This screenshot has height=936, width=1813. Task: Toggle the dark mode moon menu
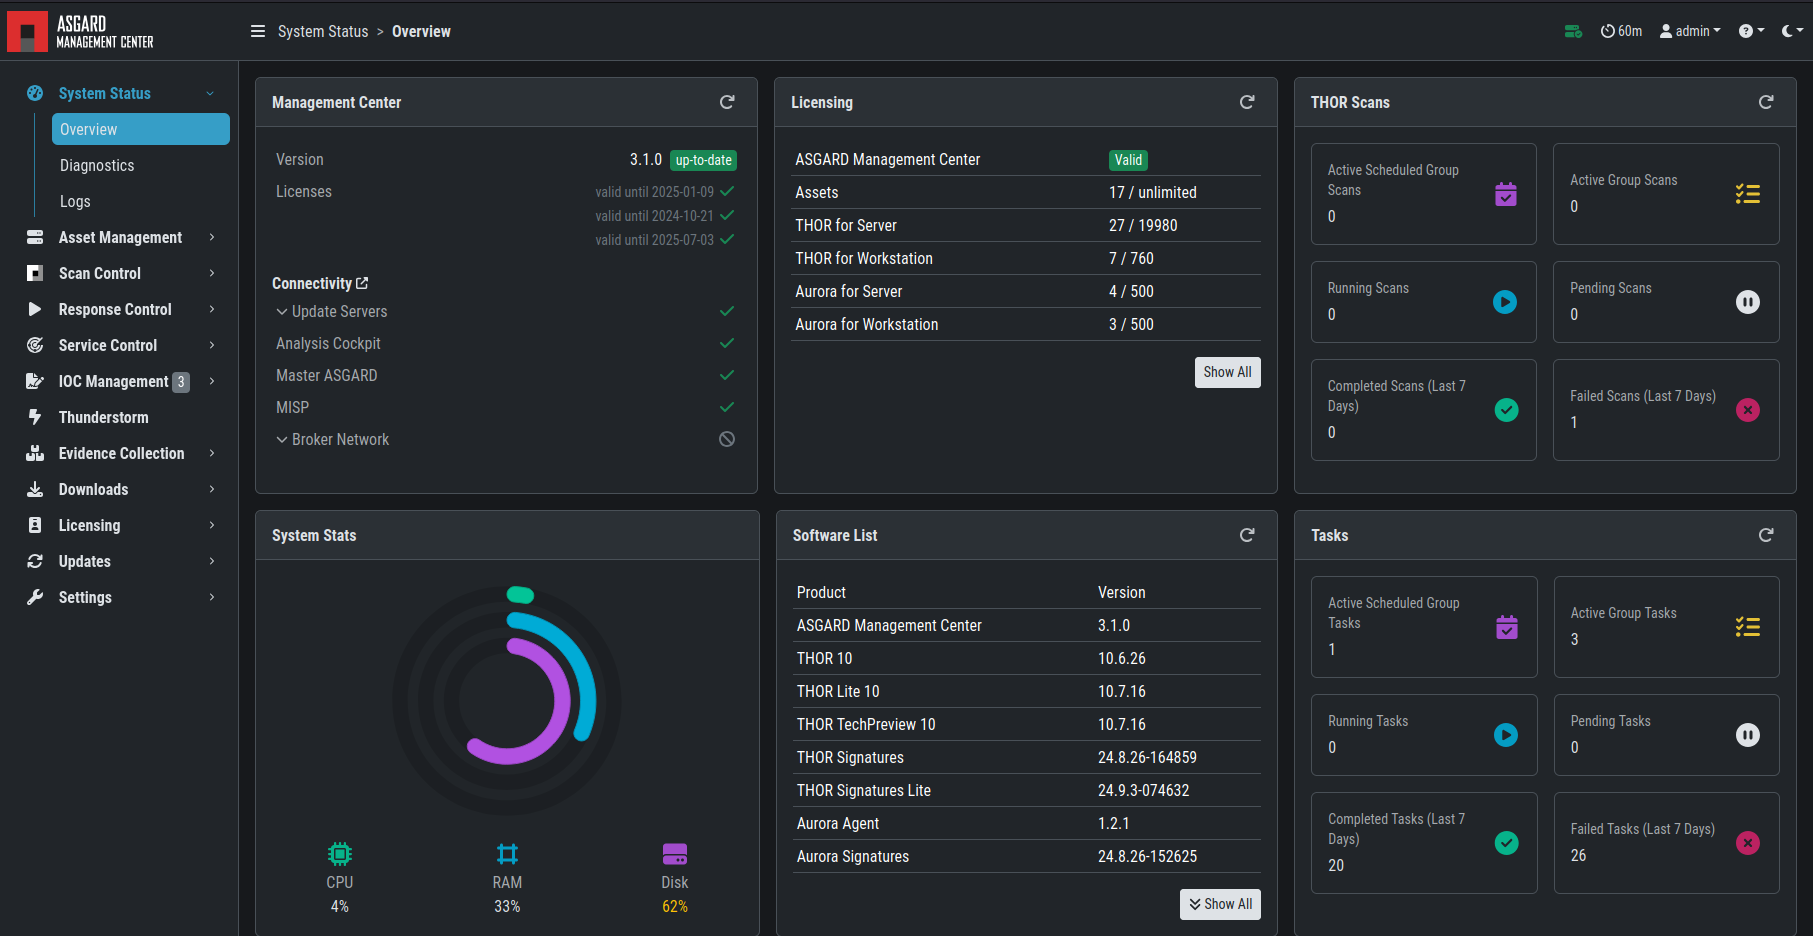click(x=1792, y=31)
